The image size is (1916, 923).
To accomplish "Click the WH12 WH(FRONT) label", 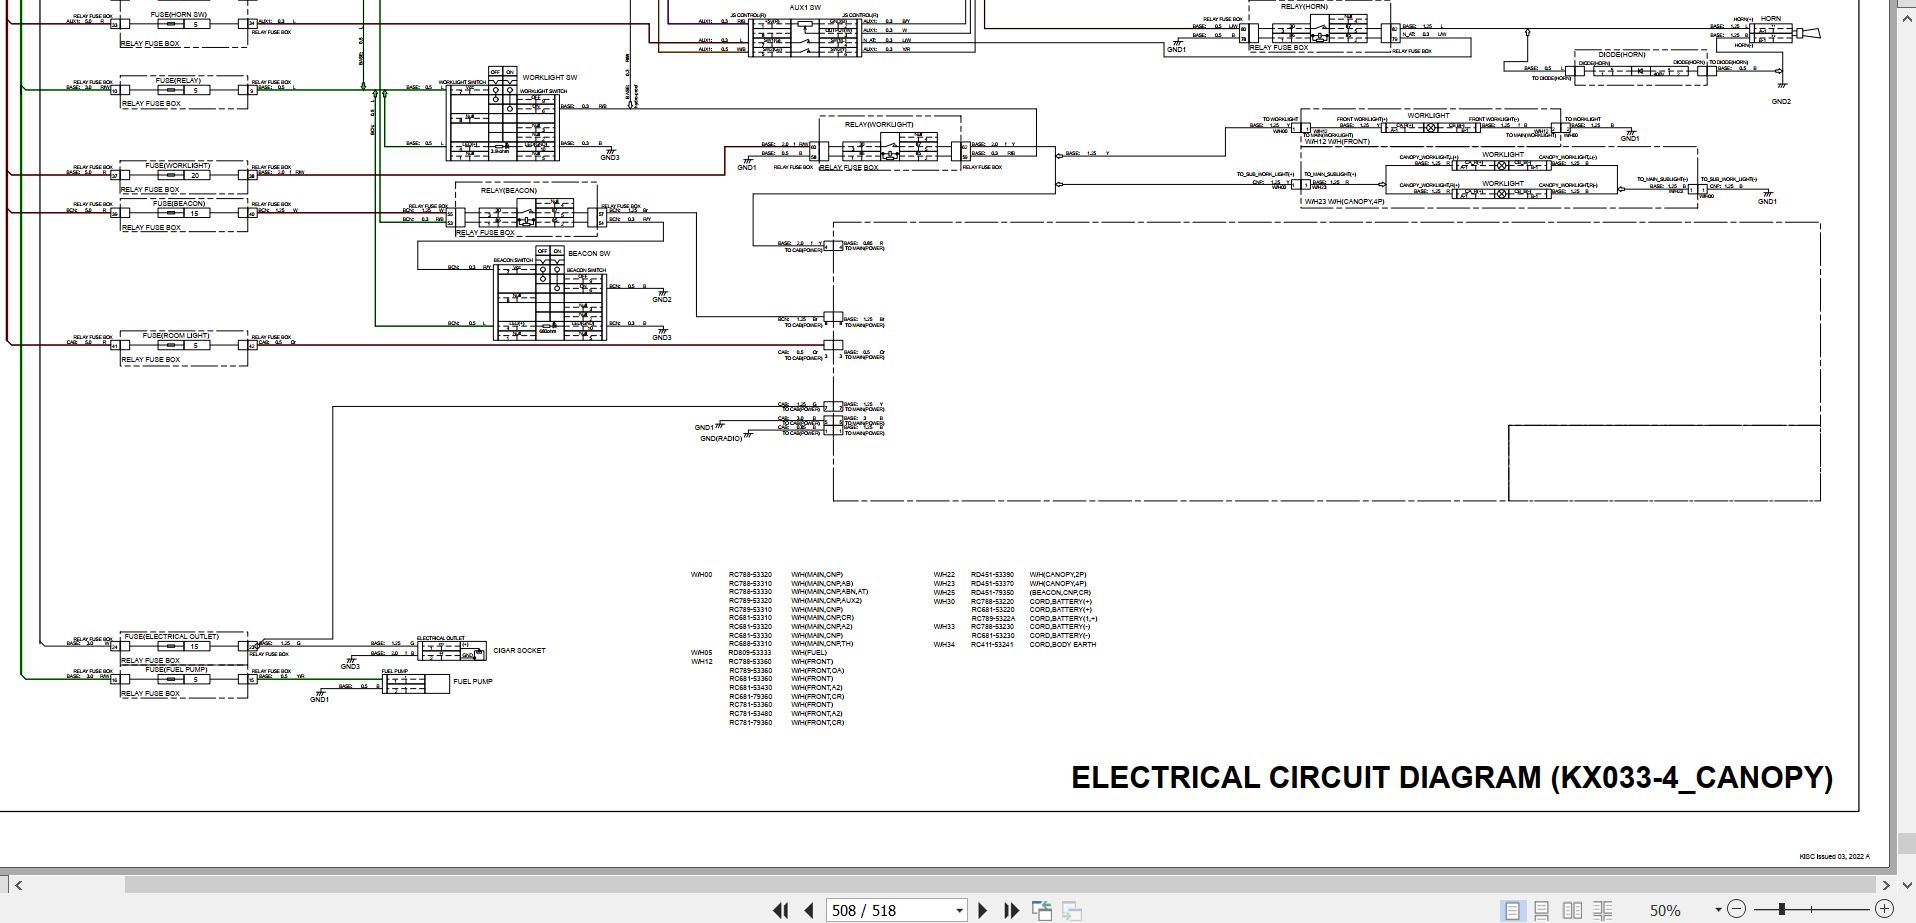I will [1337, 142].
